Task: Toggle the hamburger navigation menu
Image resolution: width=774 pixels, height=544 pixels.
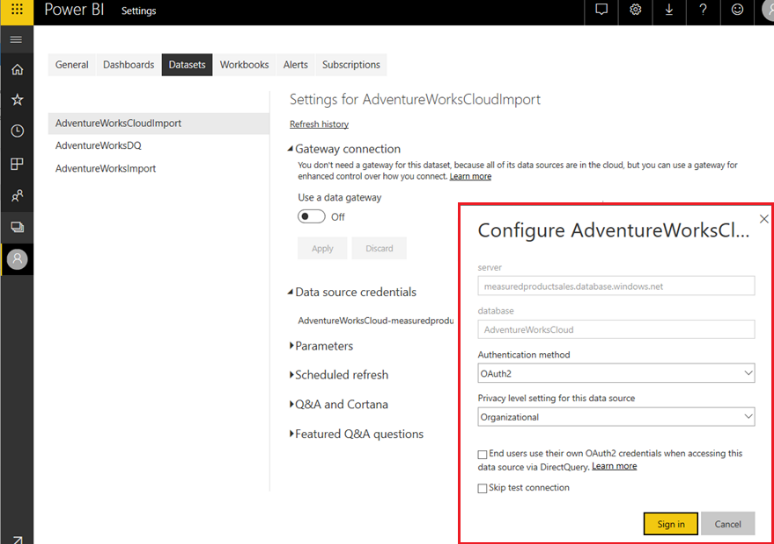Action: pyautogui.click(x=16, y=39)
